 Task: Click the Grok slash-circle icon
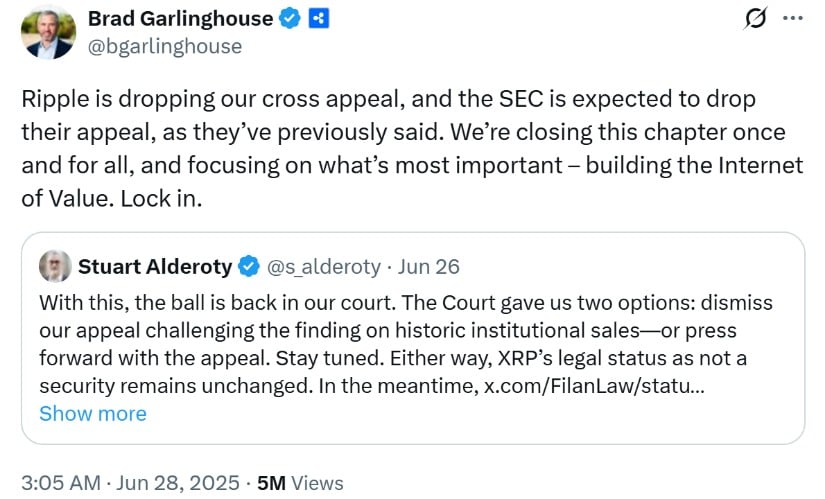click(x=756, y=18)
